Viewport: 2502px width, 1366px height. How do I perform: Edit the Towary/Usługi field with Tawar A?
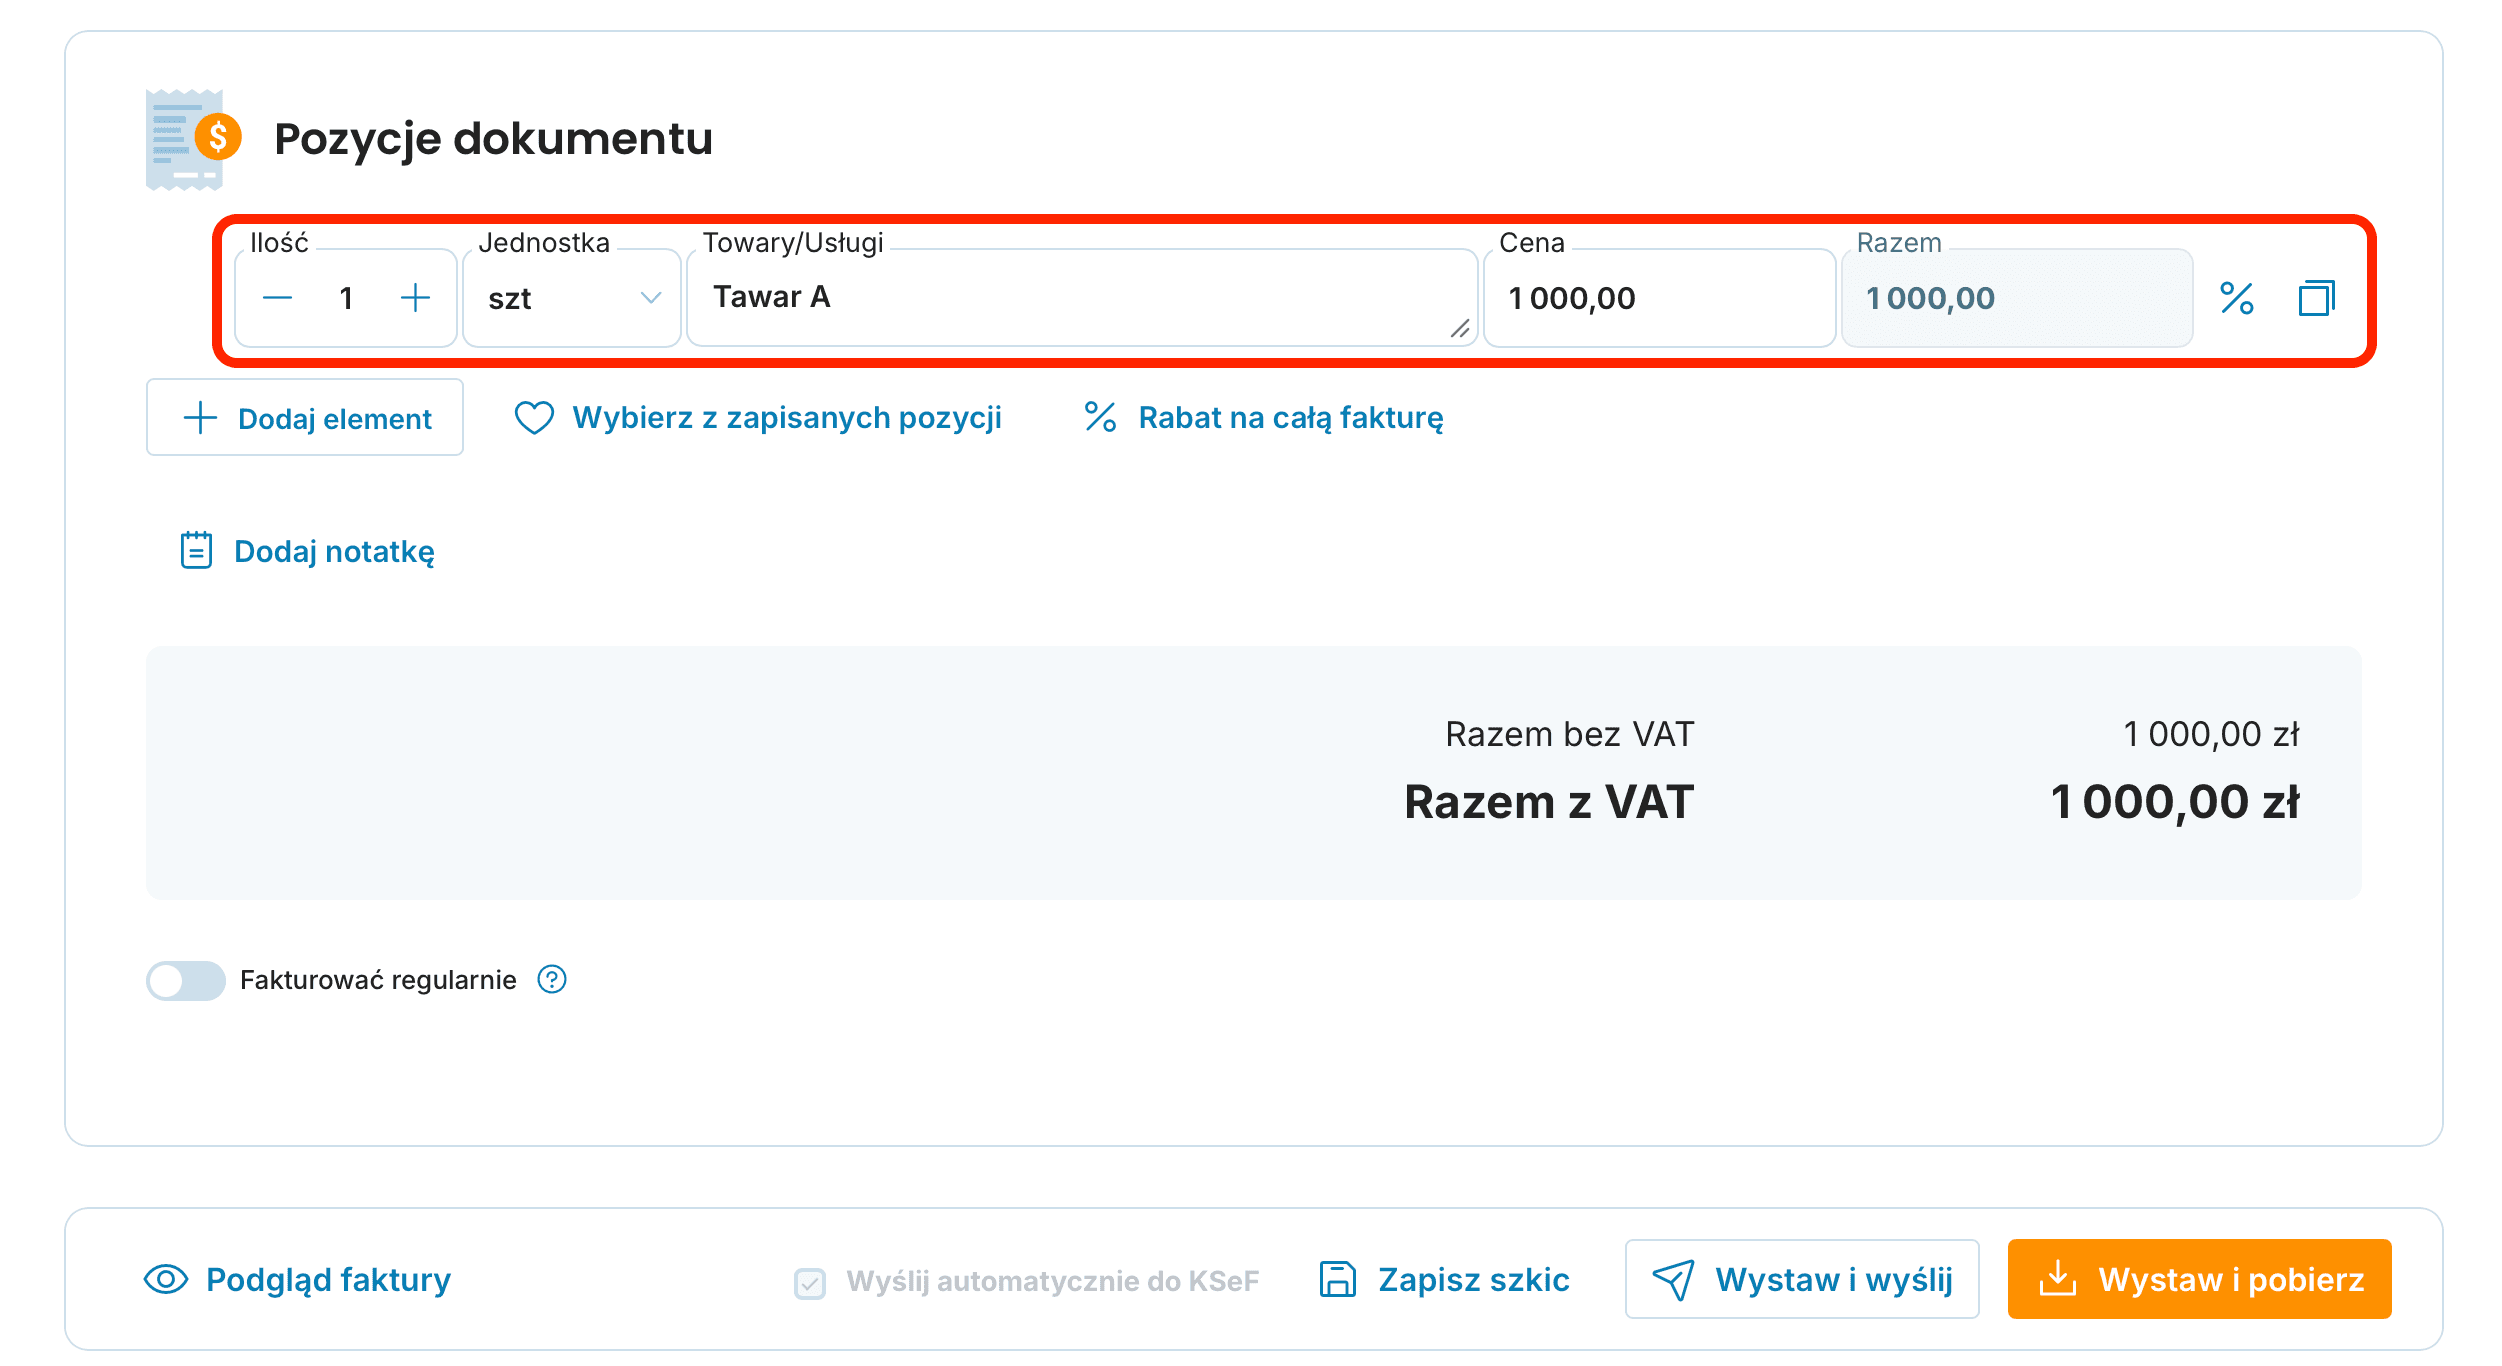pyautogui.click(x=1082, y=298)
